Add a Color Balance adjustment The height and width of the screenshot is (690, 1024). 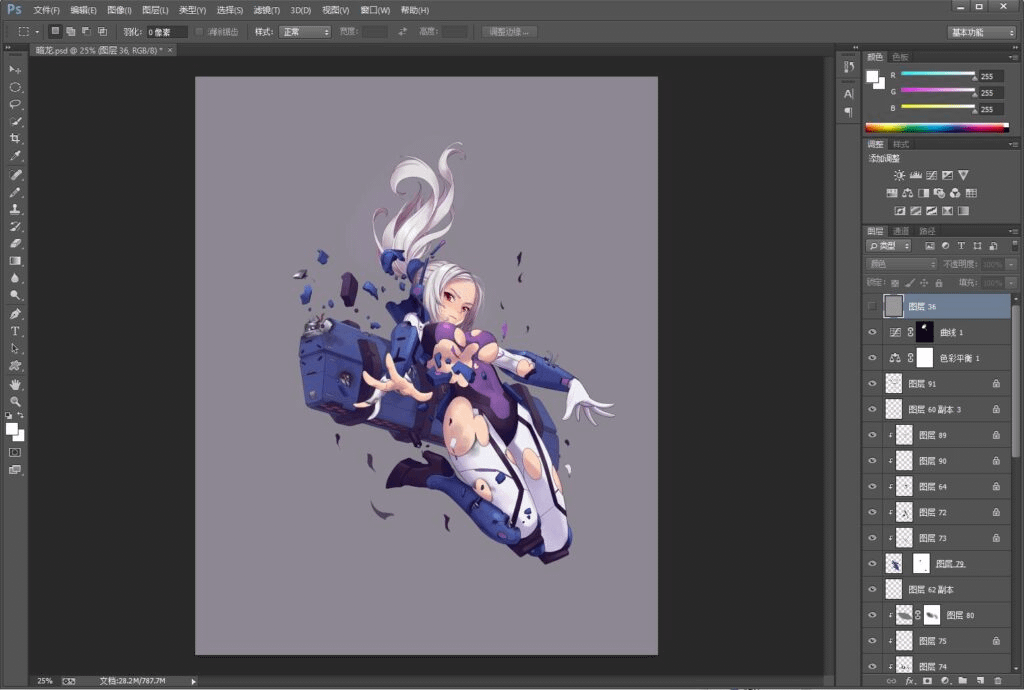tap(908, 193)
